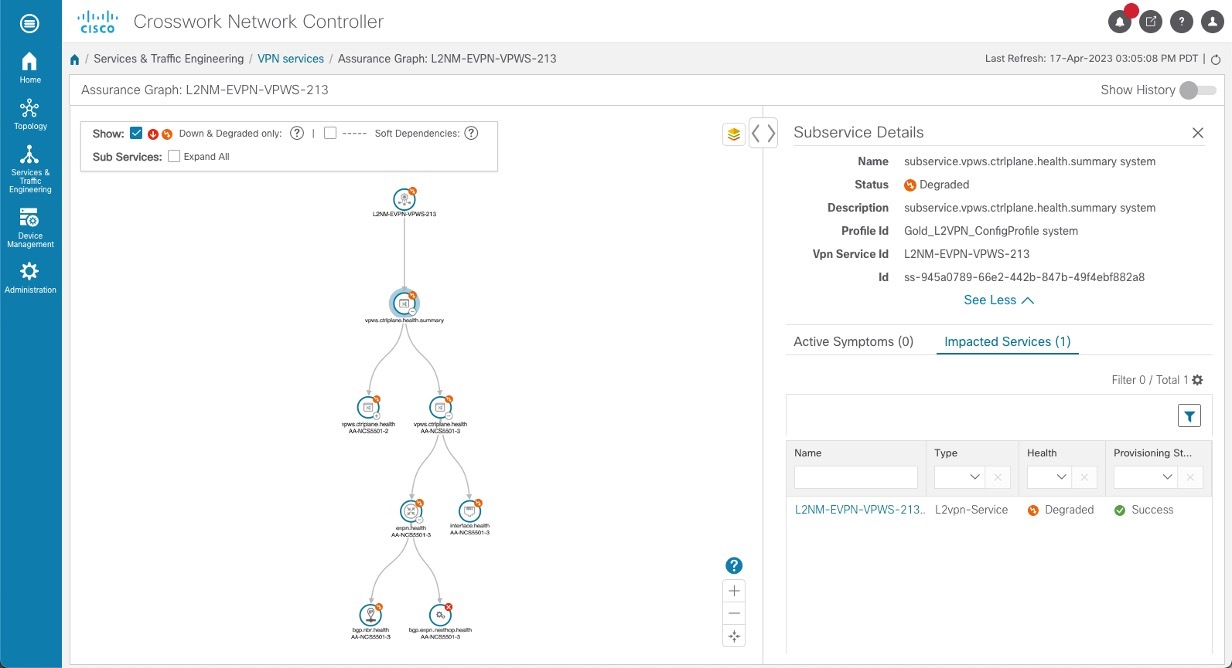The width and height of the screenshot is (1232, 668).
Task: Select the Topology icon in the left sidebar
Action: coord(30,110)
